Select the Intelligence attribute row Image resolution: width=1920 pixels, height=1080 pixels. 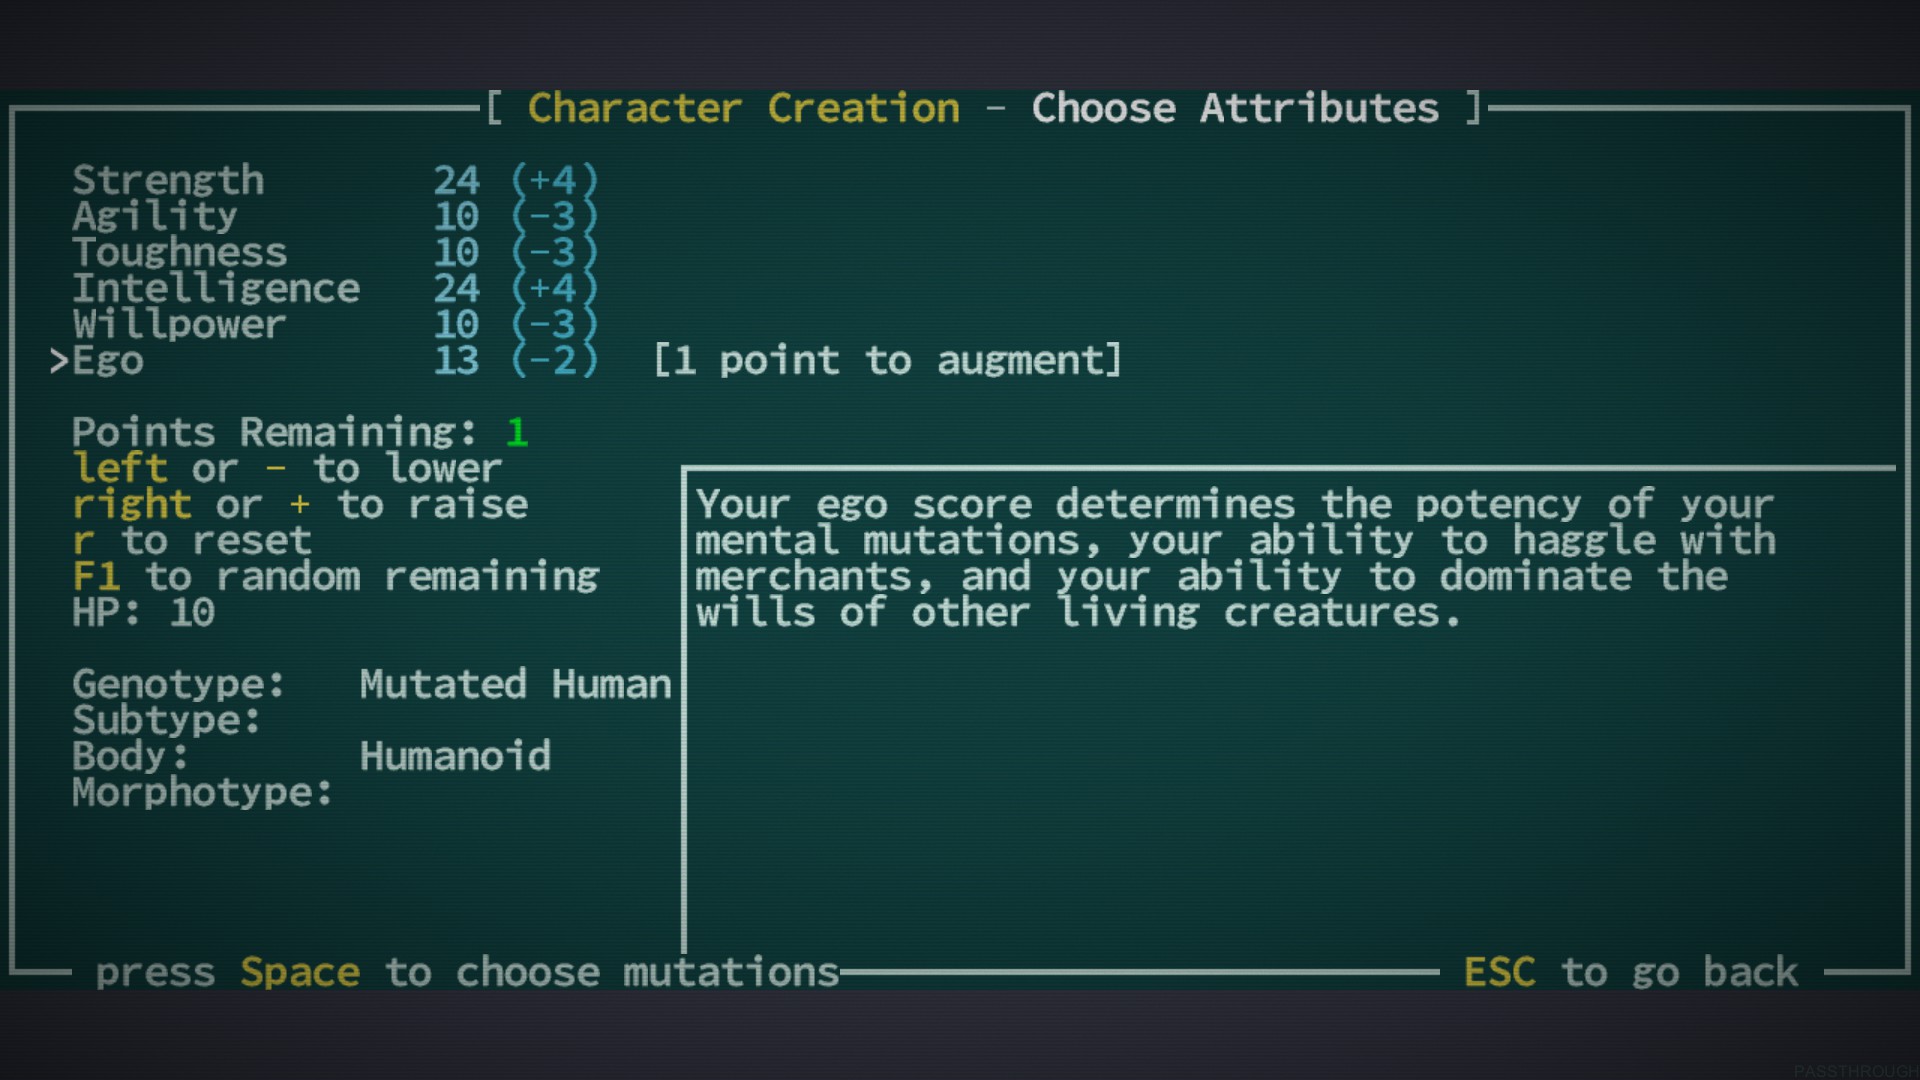click(x=215, y=289)
